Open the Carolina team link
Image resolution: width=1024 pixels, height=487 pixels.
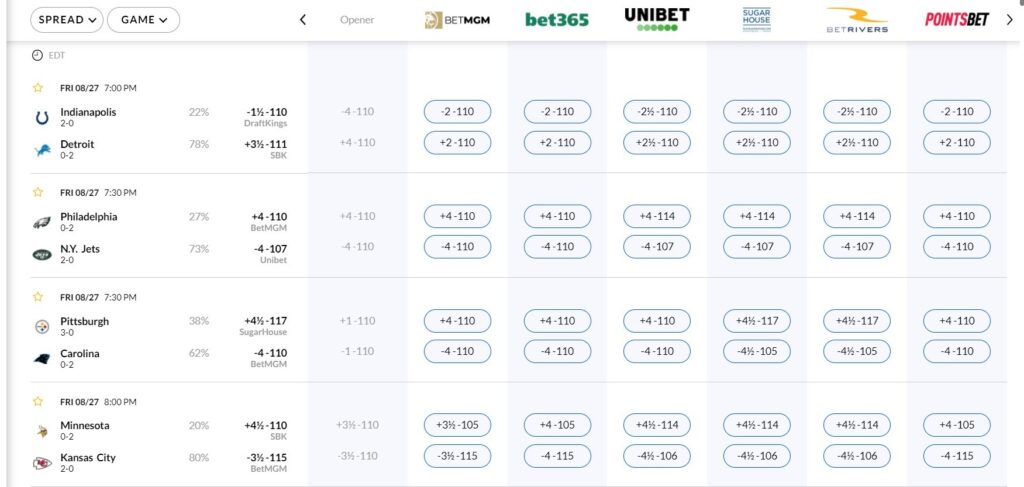tap(80, 353)
